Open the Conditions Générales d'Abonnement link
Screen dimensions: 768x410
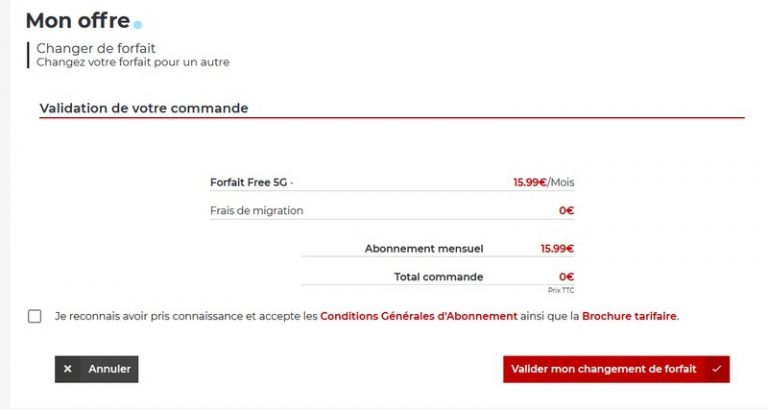point(418,316)
